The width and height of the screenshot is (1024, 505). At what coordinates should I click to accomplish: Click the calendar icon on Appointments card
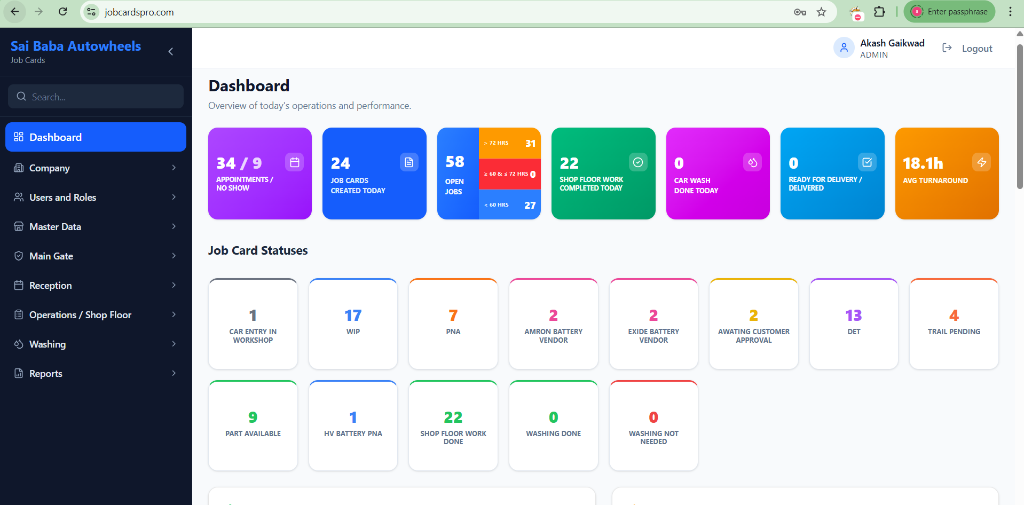(x=294, y=162)
